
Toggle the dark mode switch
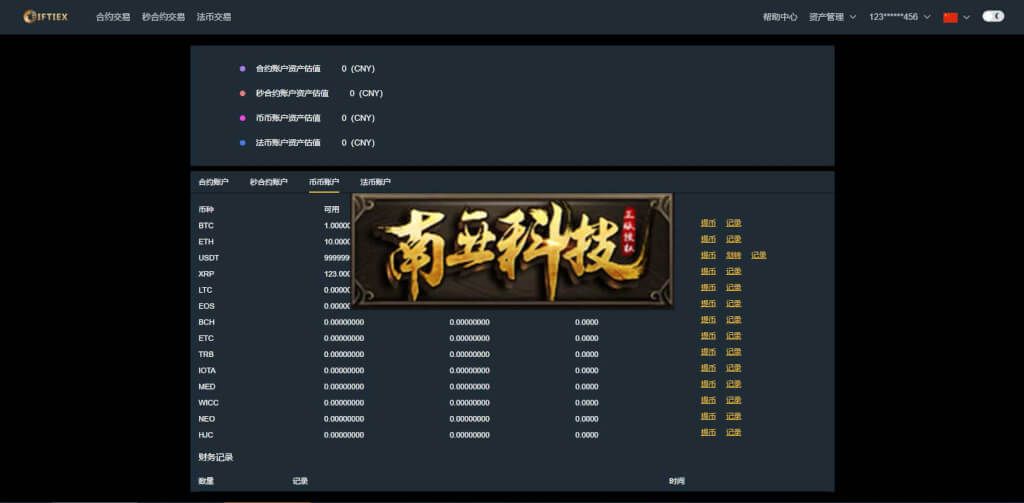[993, 16]
